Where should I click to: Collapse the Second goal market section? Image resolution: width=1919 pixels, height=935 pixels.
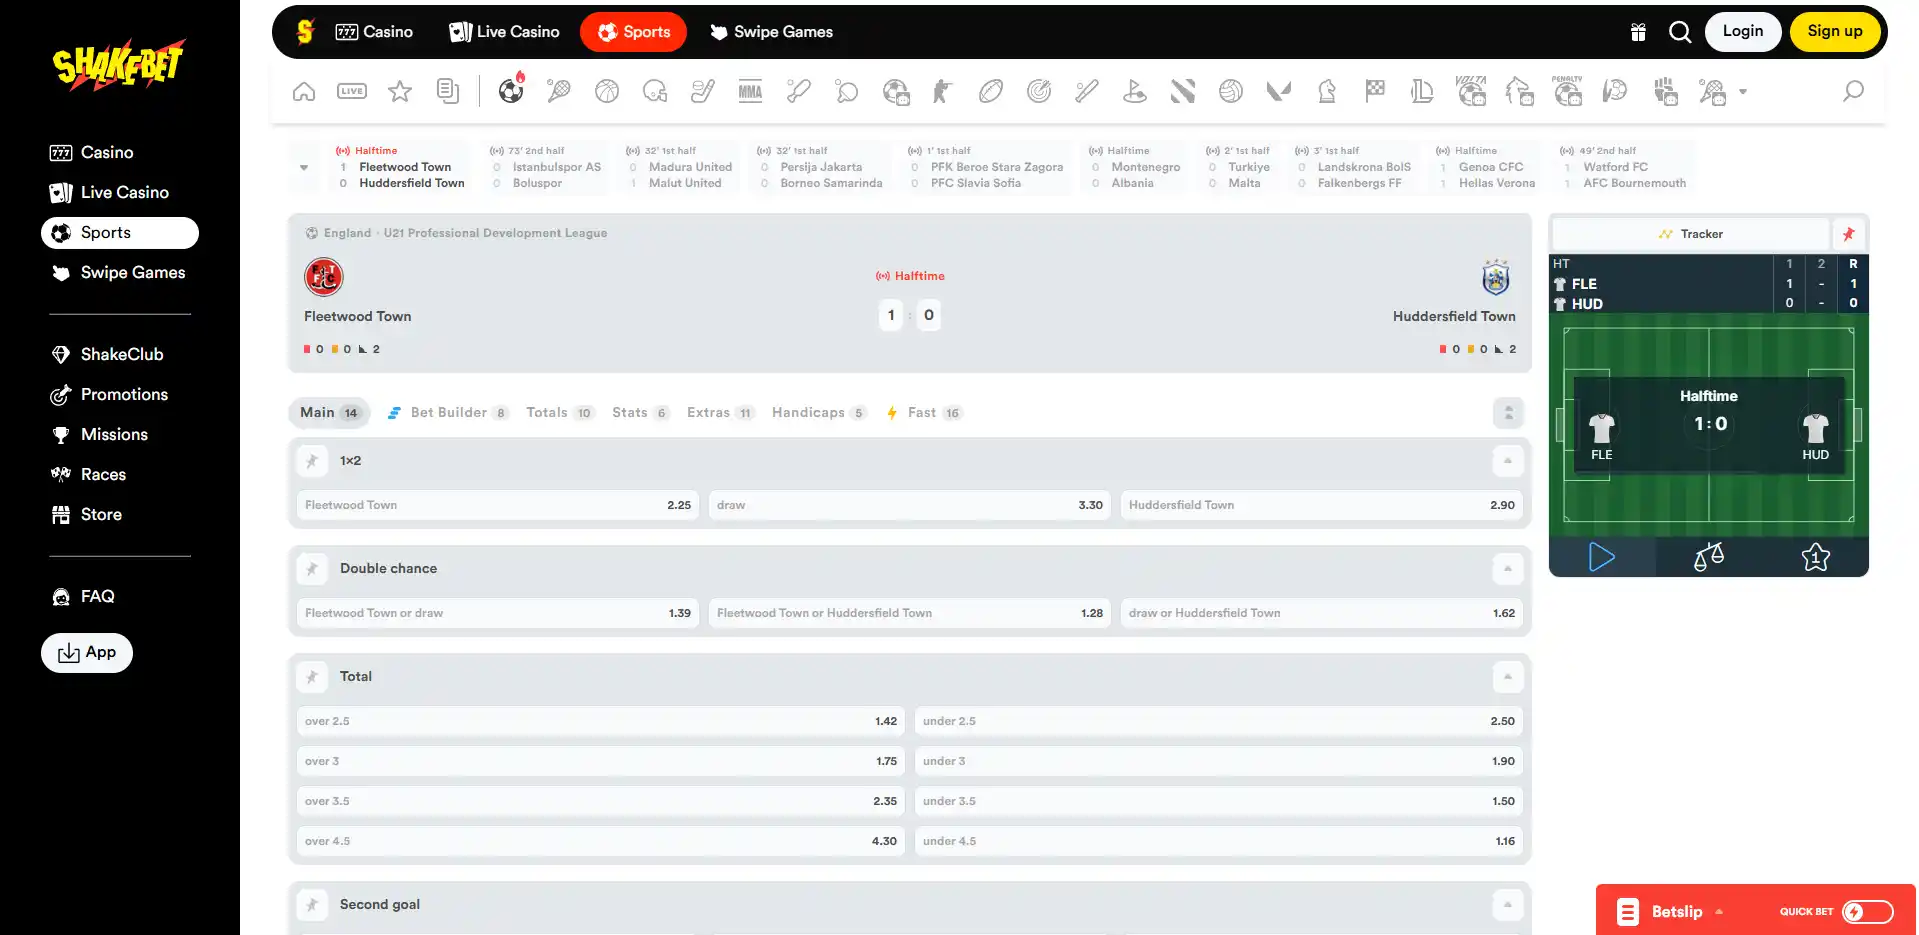(x=1508, y=905)
